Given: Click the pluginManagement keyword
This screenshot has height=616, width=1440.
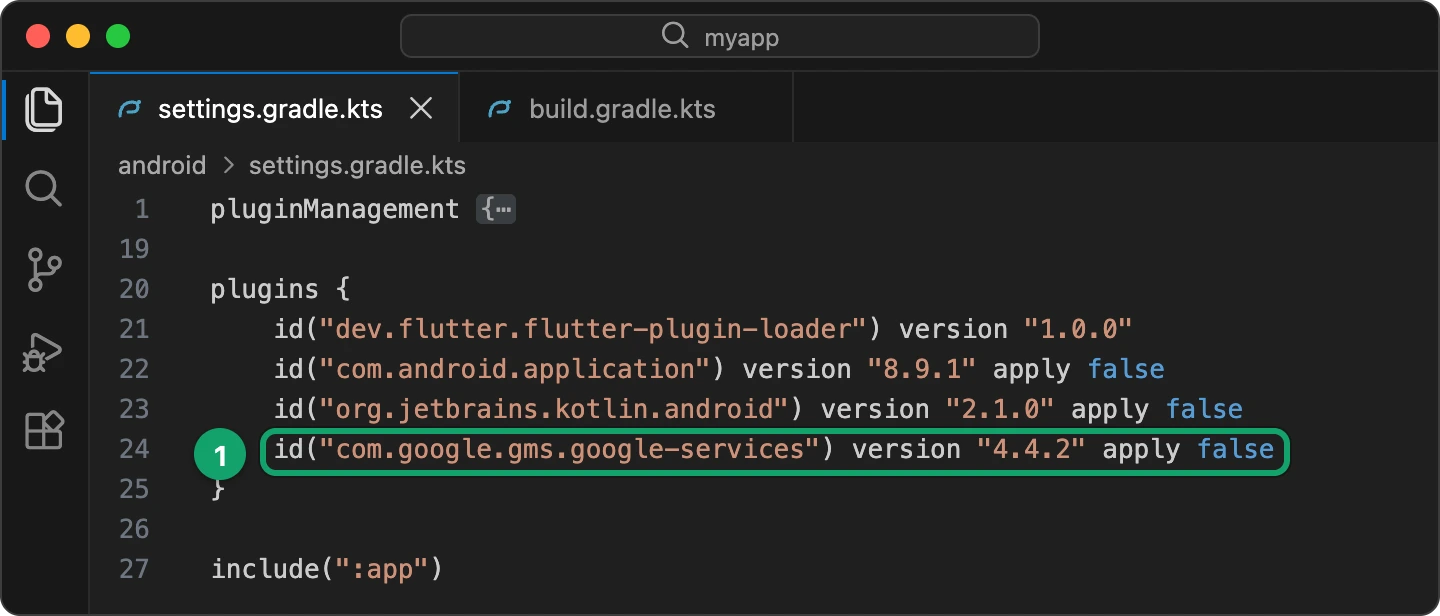Looking at the screenshot, I should tap(335, 209).
